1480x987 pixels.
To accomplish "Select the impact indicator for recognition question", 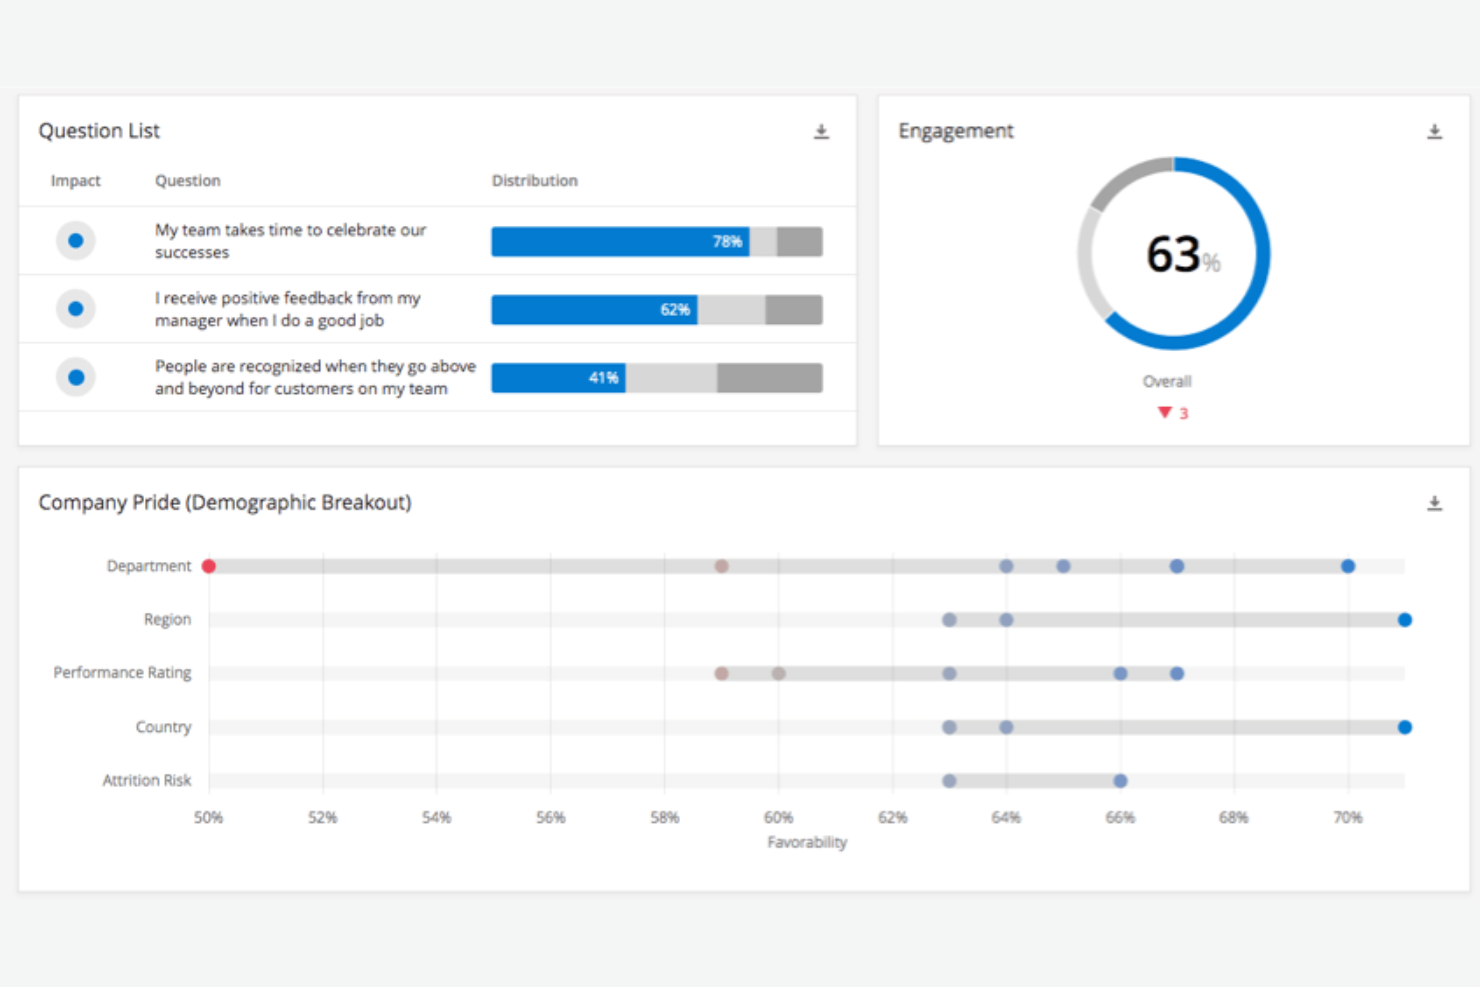I will (75, 377).
